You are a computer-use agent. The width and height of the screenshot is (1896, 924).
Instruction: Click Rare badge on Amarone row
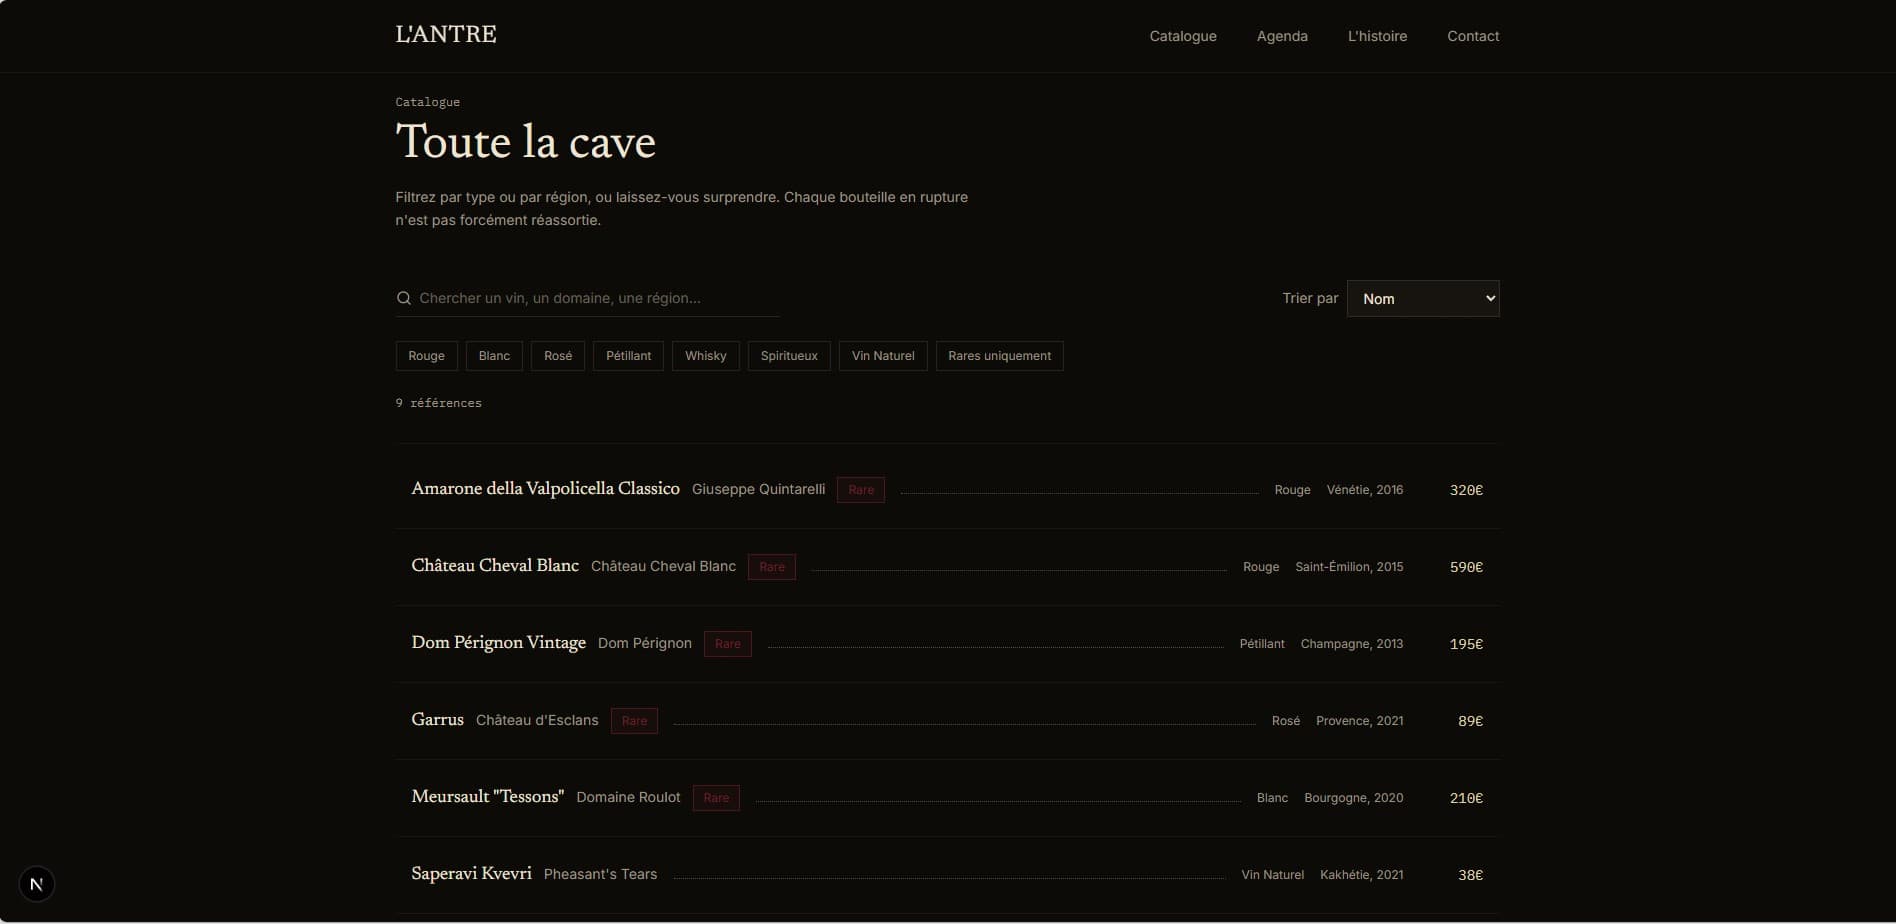pos(861,490)
